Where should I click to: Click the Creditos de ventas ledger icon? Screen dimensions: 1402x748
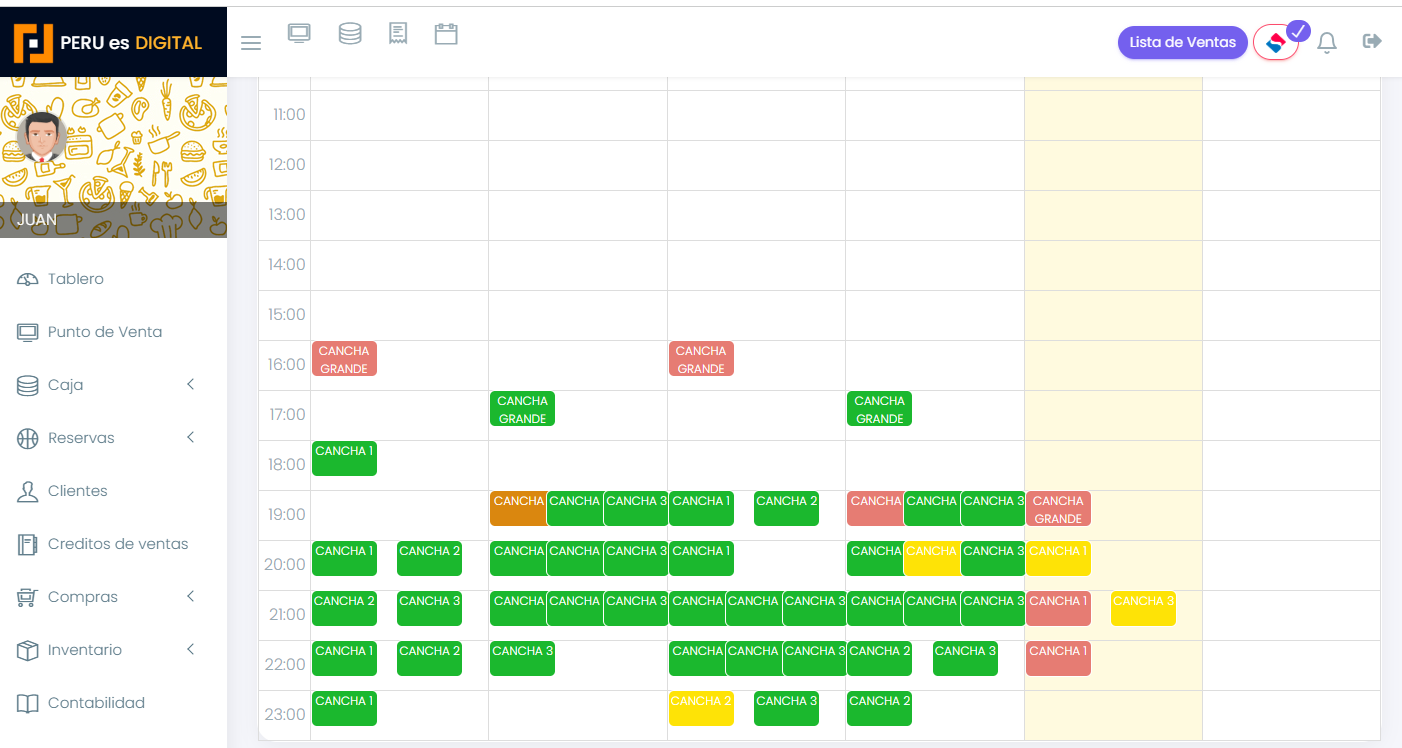pyautogui.click(x=28, y=544)
